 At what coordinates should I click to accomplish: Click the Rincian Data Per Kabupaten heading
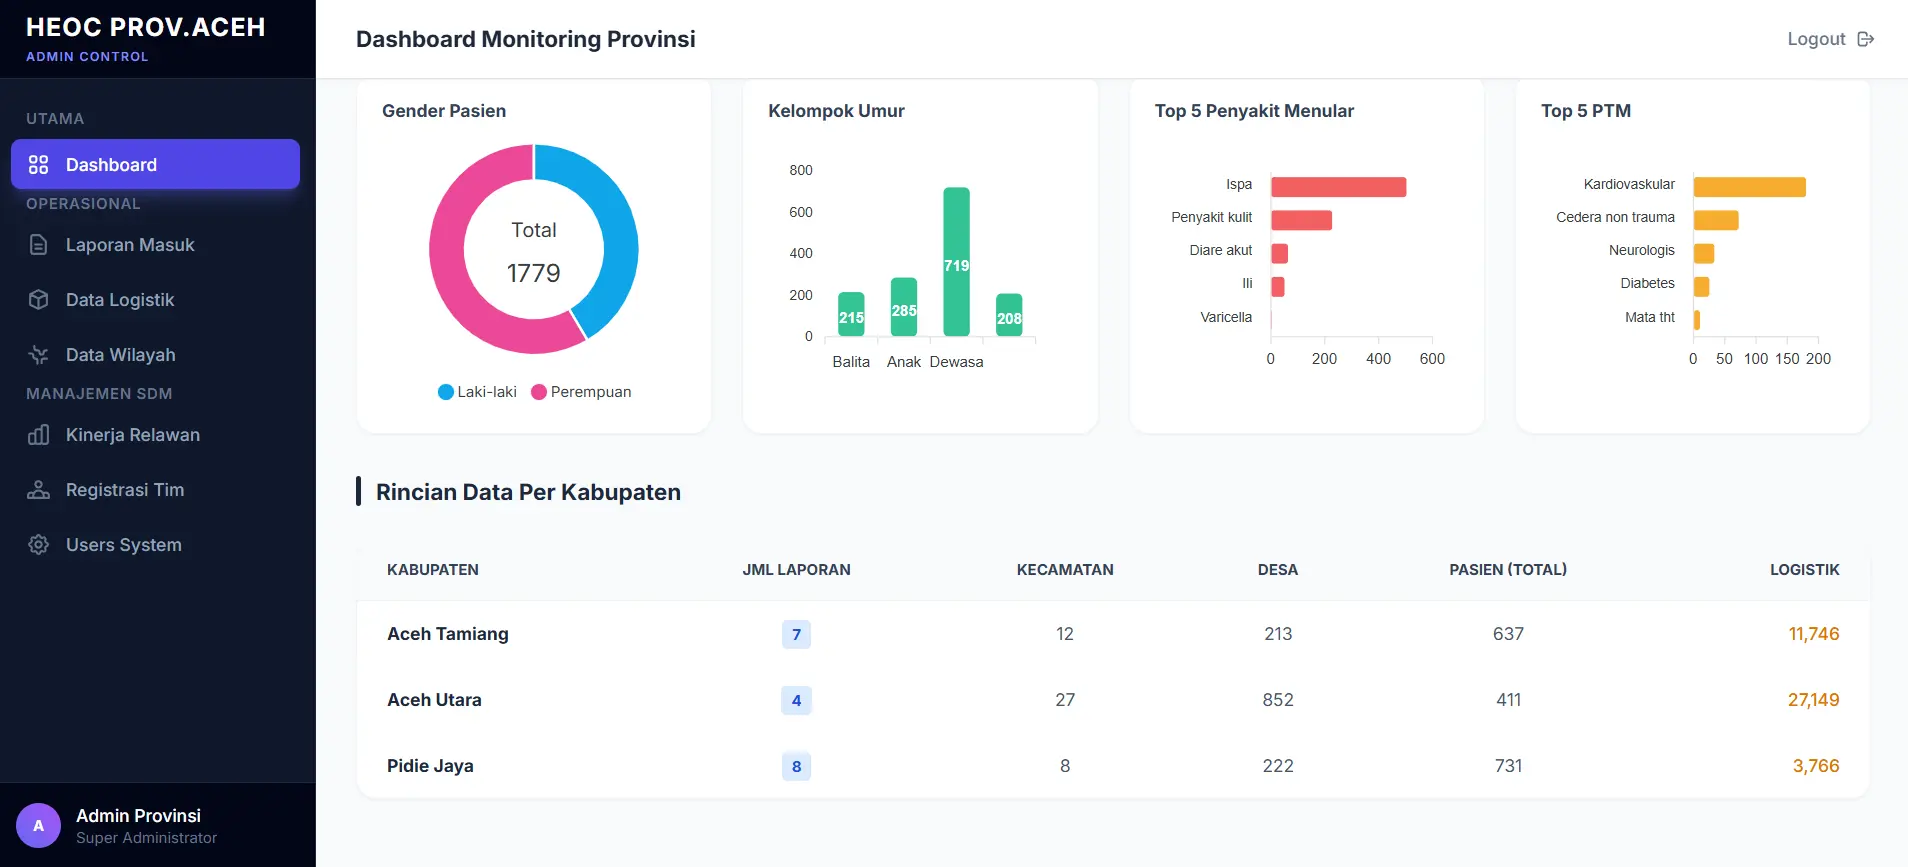[528, 492]
